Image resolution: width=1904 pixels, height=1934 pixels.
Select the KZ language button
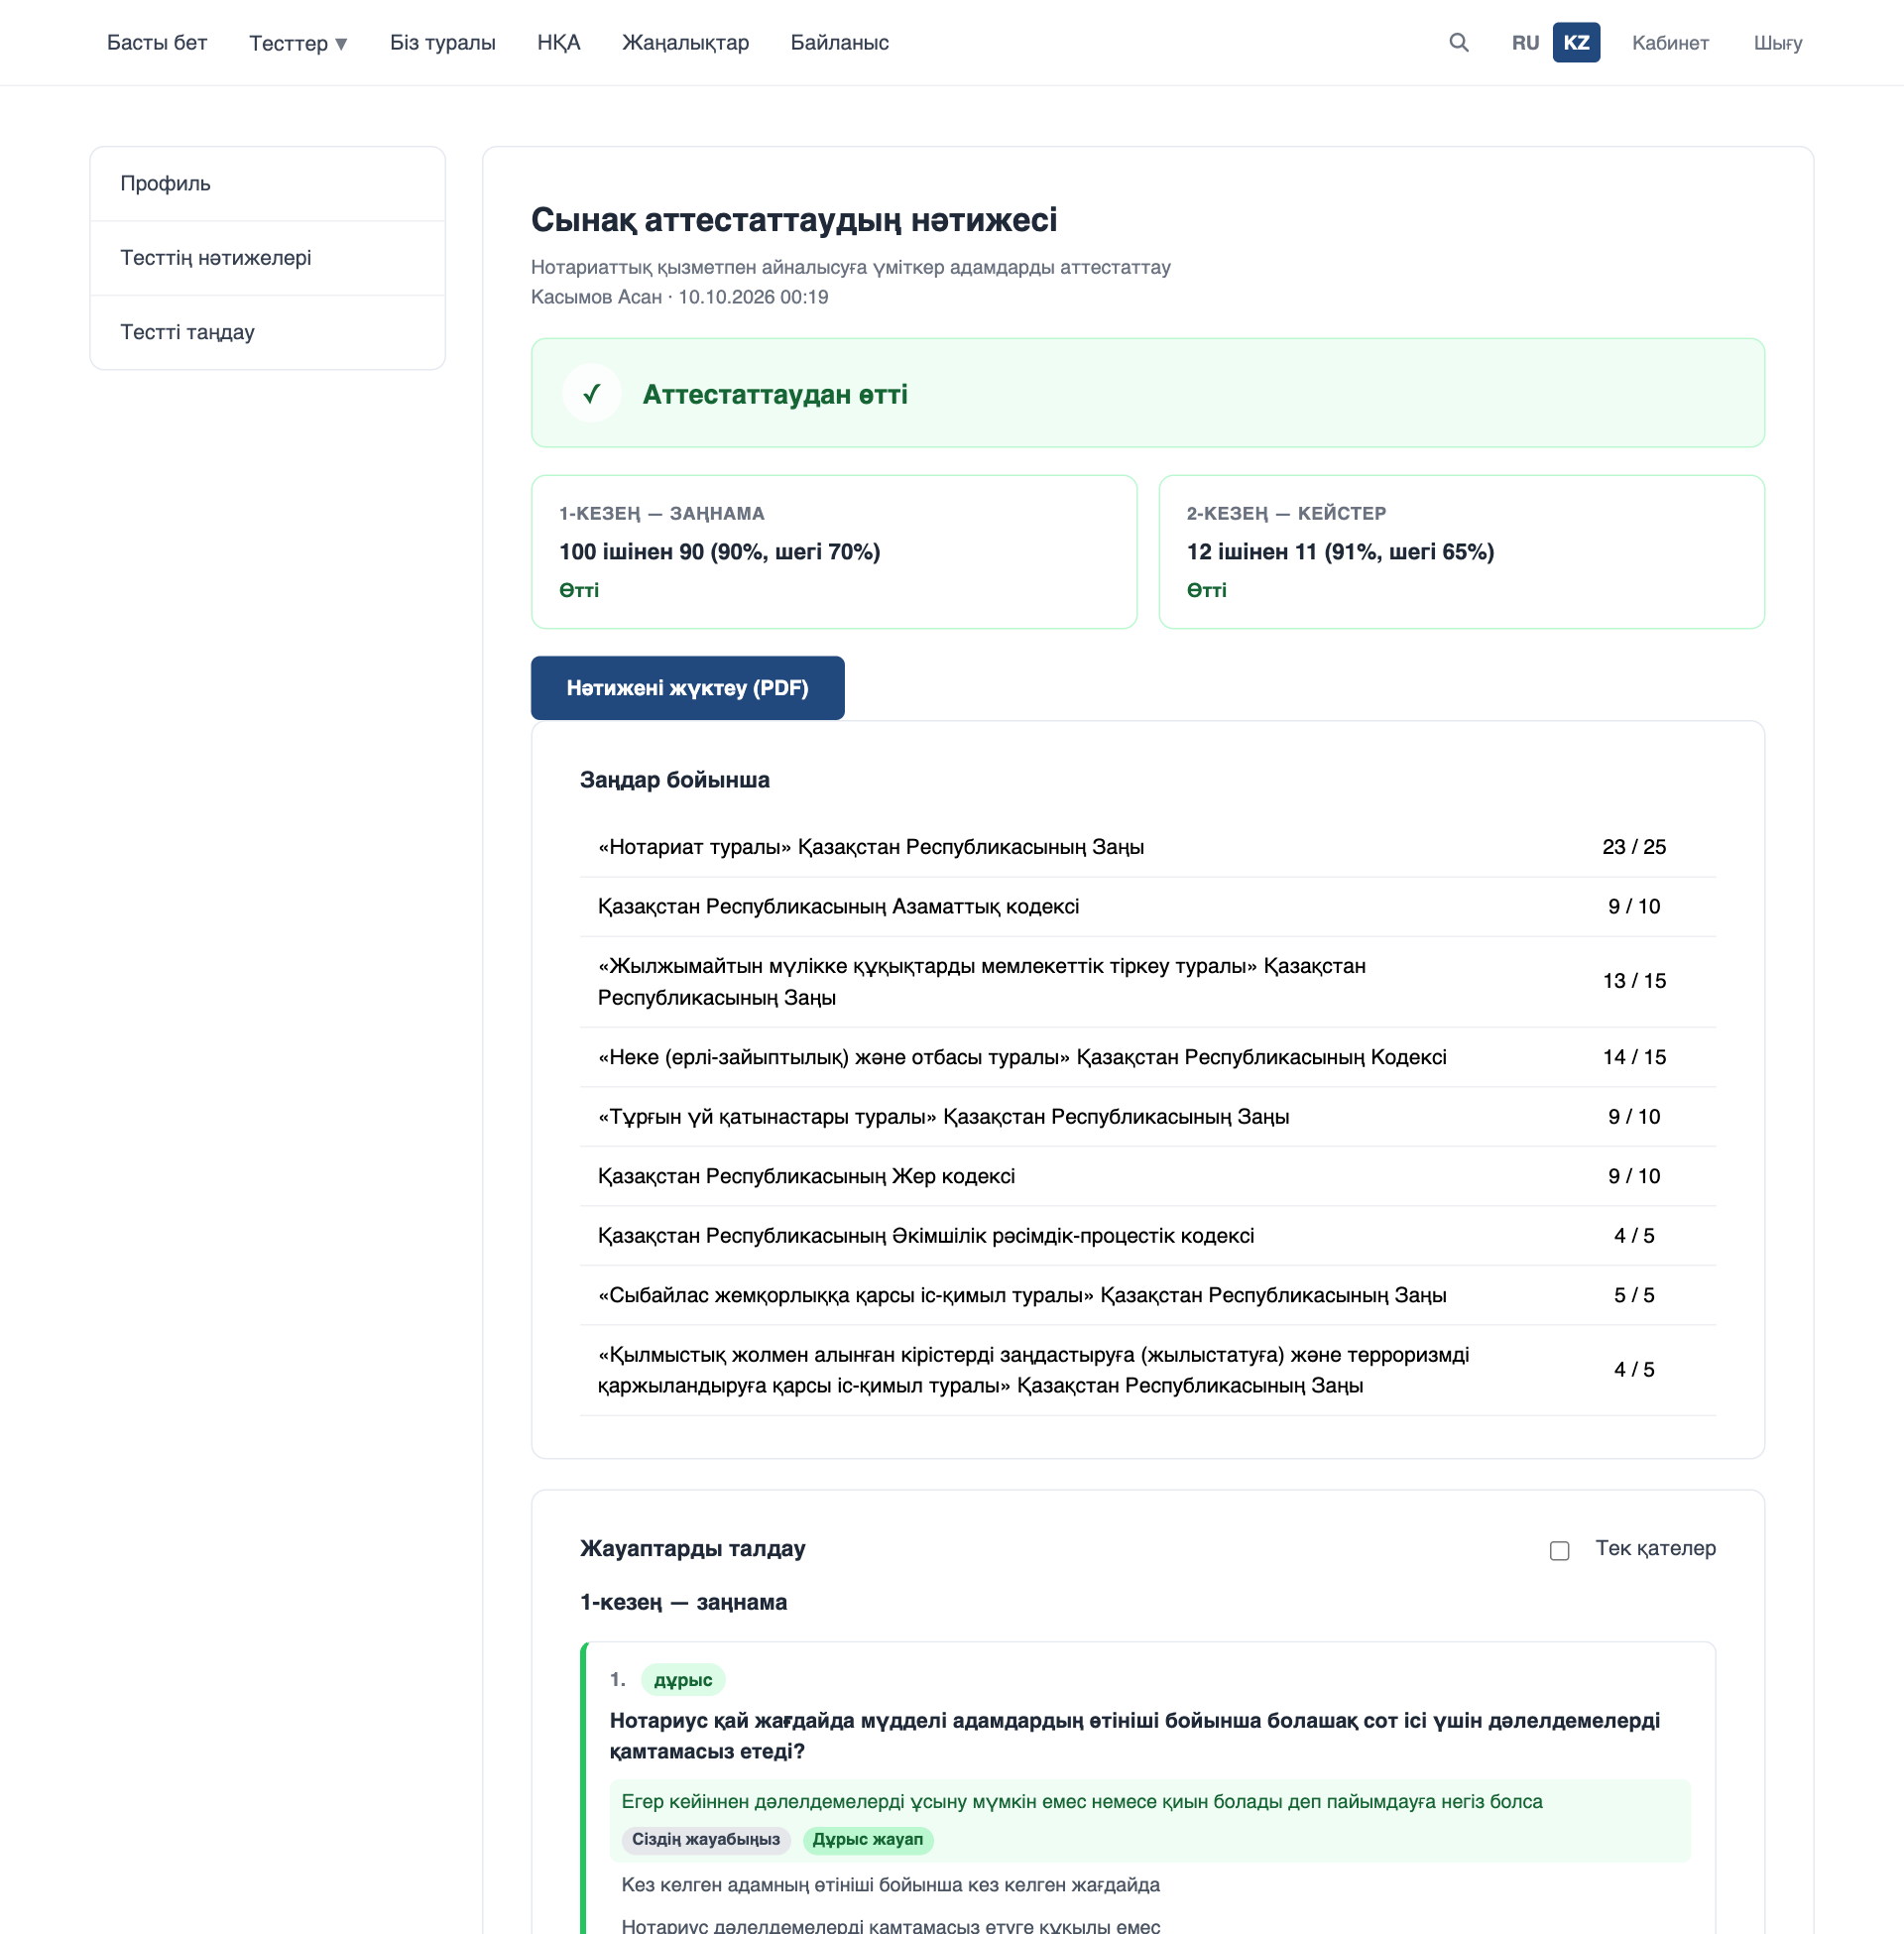[1576, 42]
